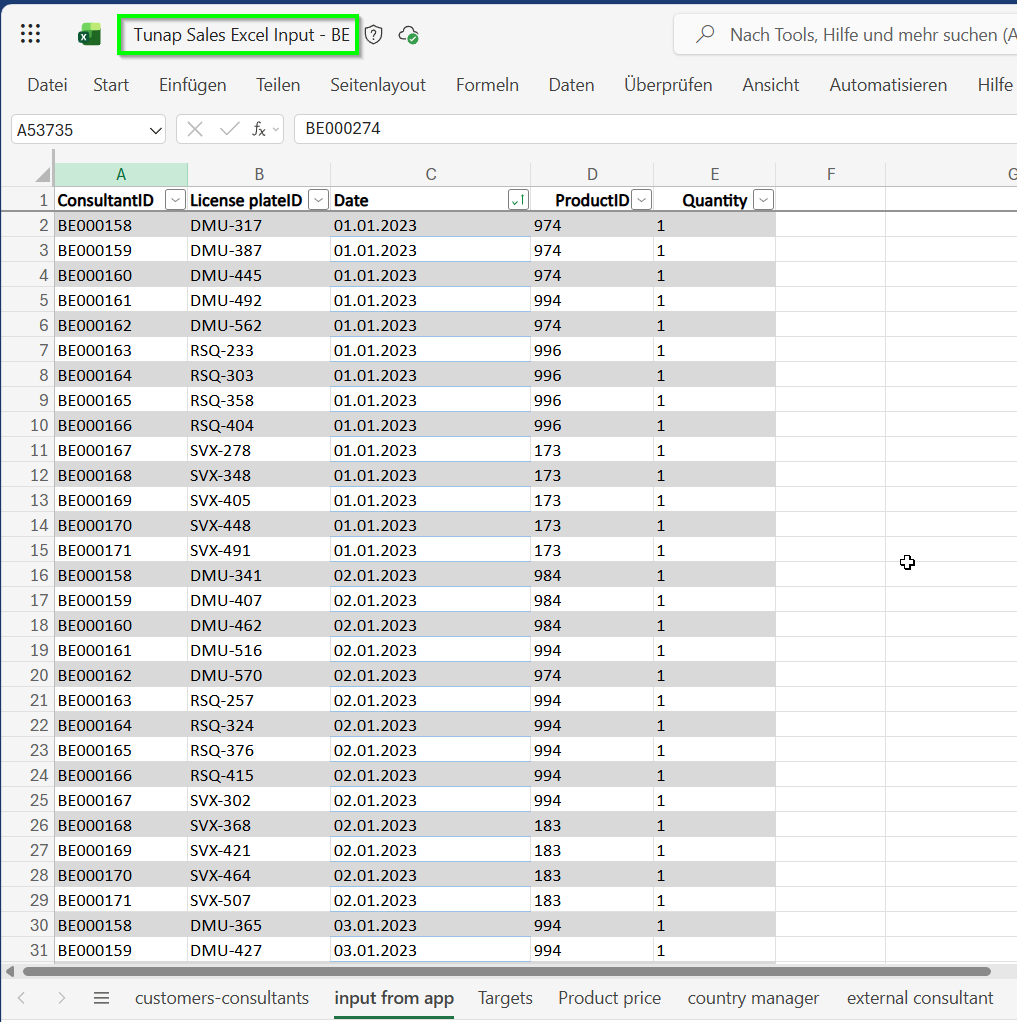1017x1022 pixels.
Task: Open the Date column sort filter dropdown
Action: coord(518,200)
